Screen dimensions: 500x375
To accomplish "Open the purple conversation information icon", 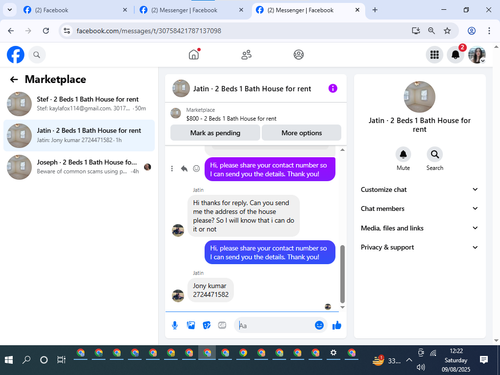I will (333, 88).
